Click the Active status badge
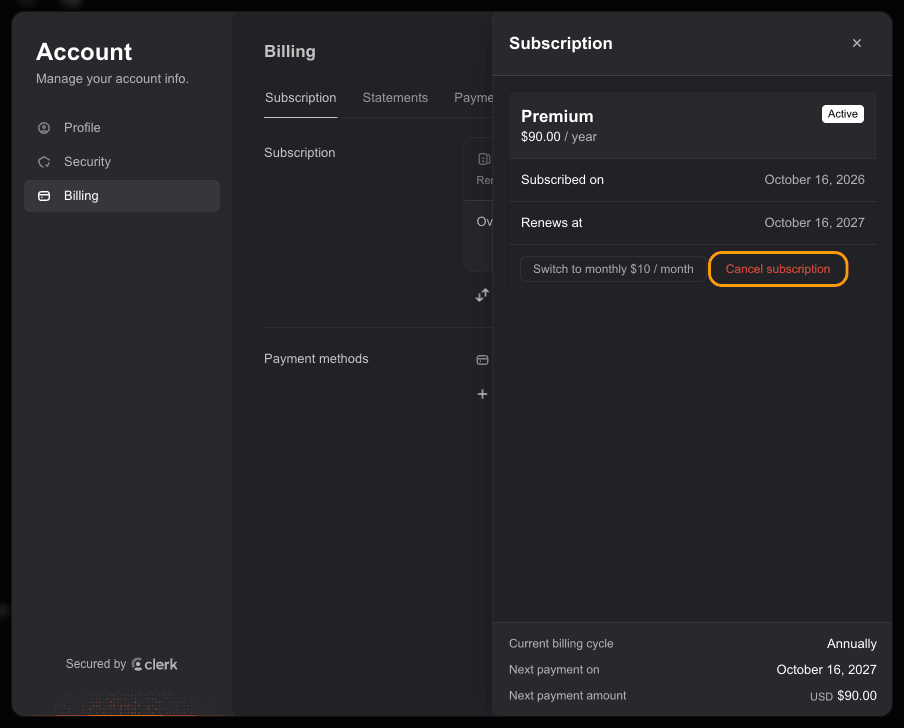This screenshot has width=904, height=728. click(842, 114)
